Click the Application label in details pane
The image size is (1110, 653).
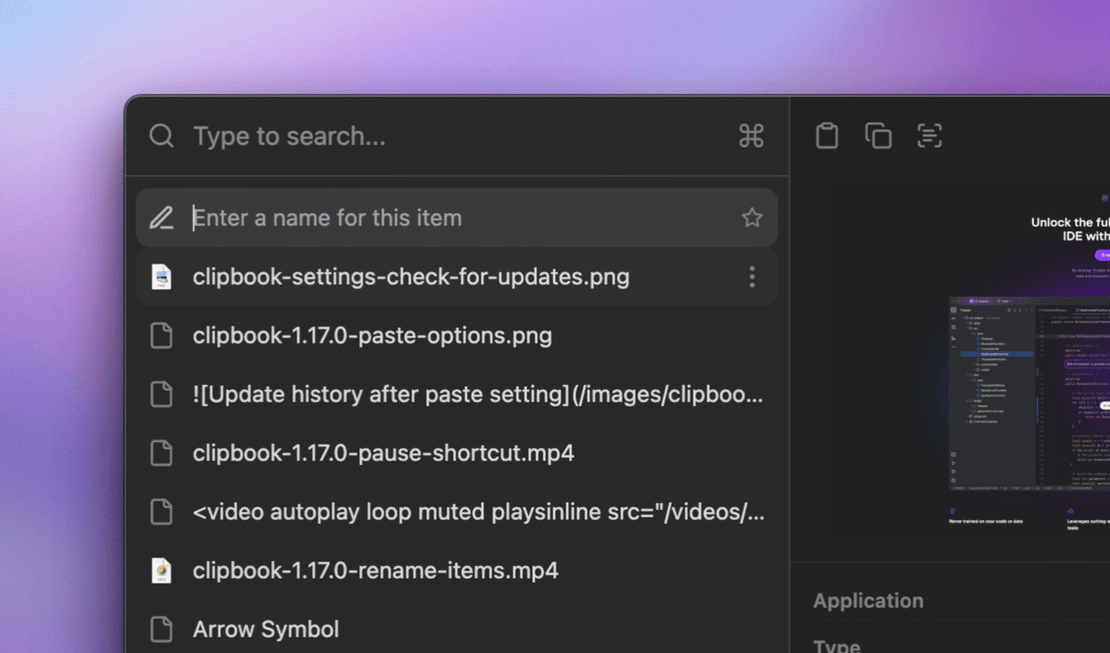tap(868, 601)
